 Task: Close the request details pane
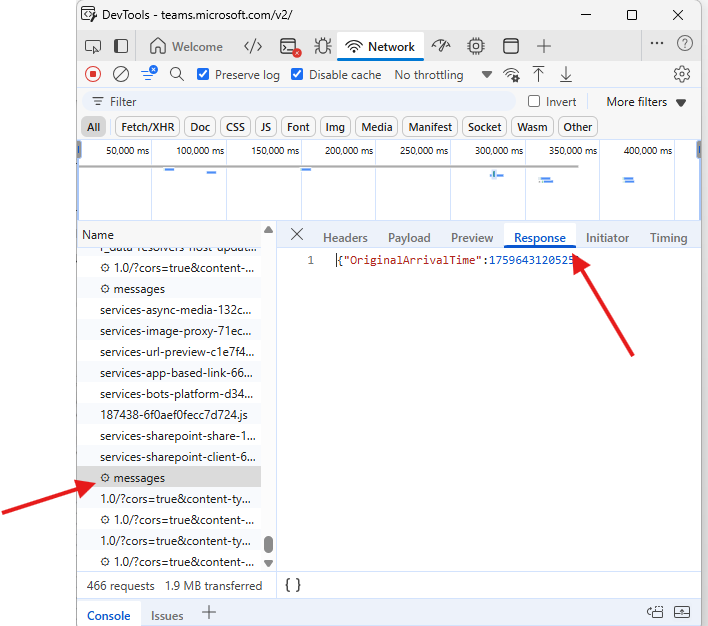297,234
